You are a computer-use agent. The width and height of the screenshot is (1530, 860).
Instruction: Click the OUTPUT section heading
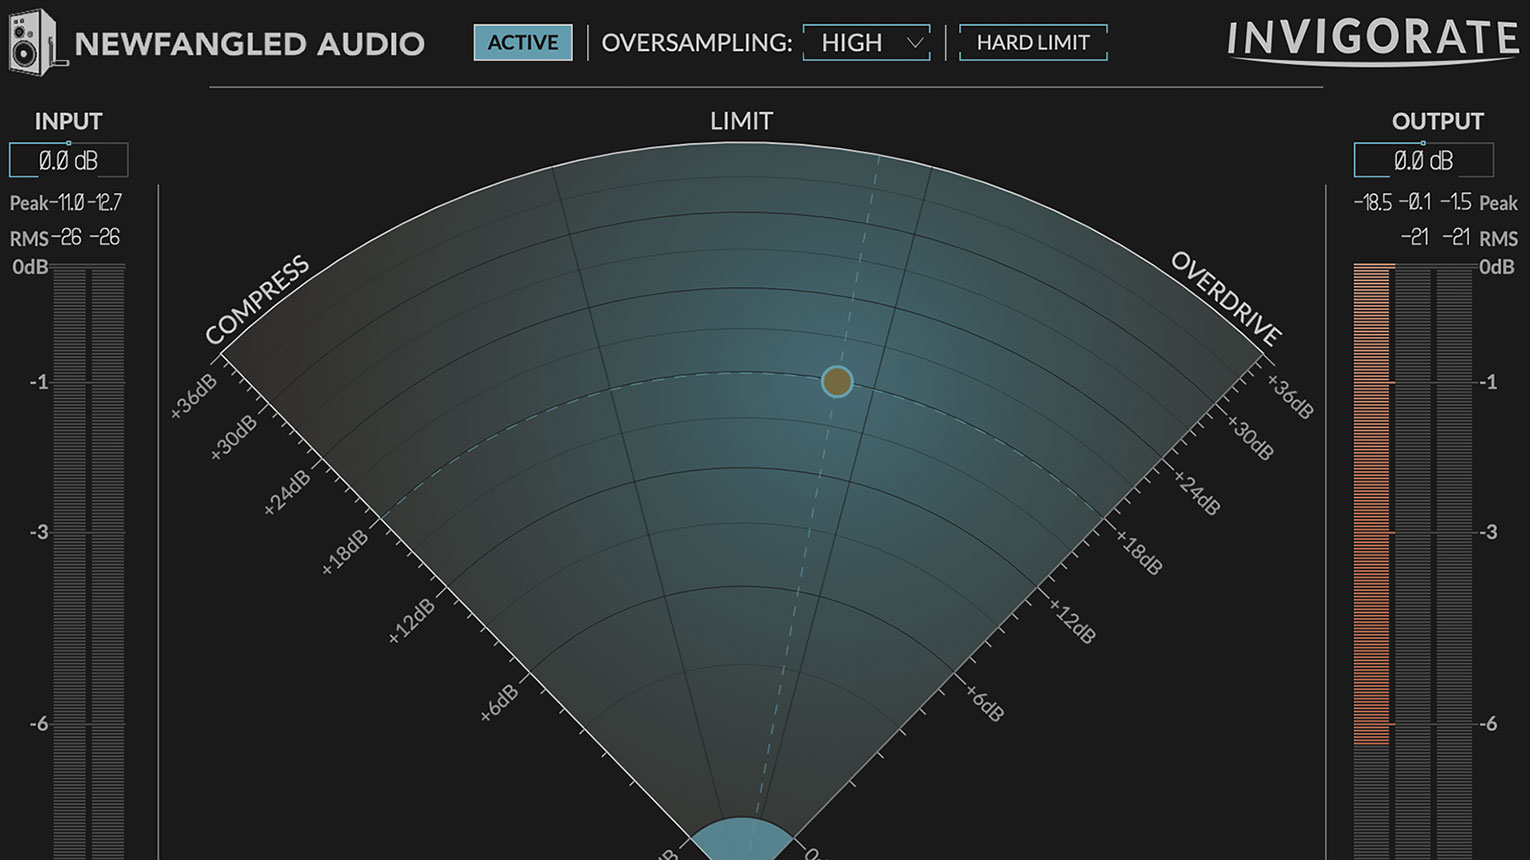1438,121
